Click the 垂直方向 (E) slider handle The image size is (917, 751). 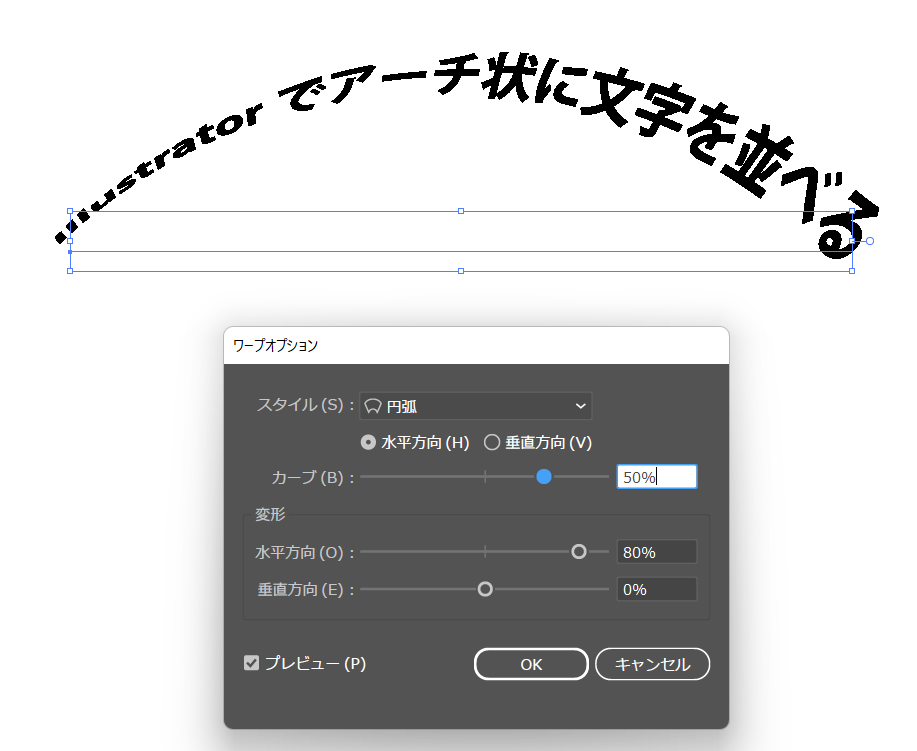(485, 589)
